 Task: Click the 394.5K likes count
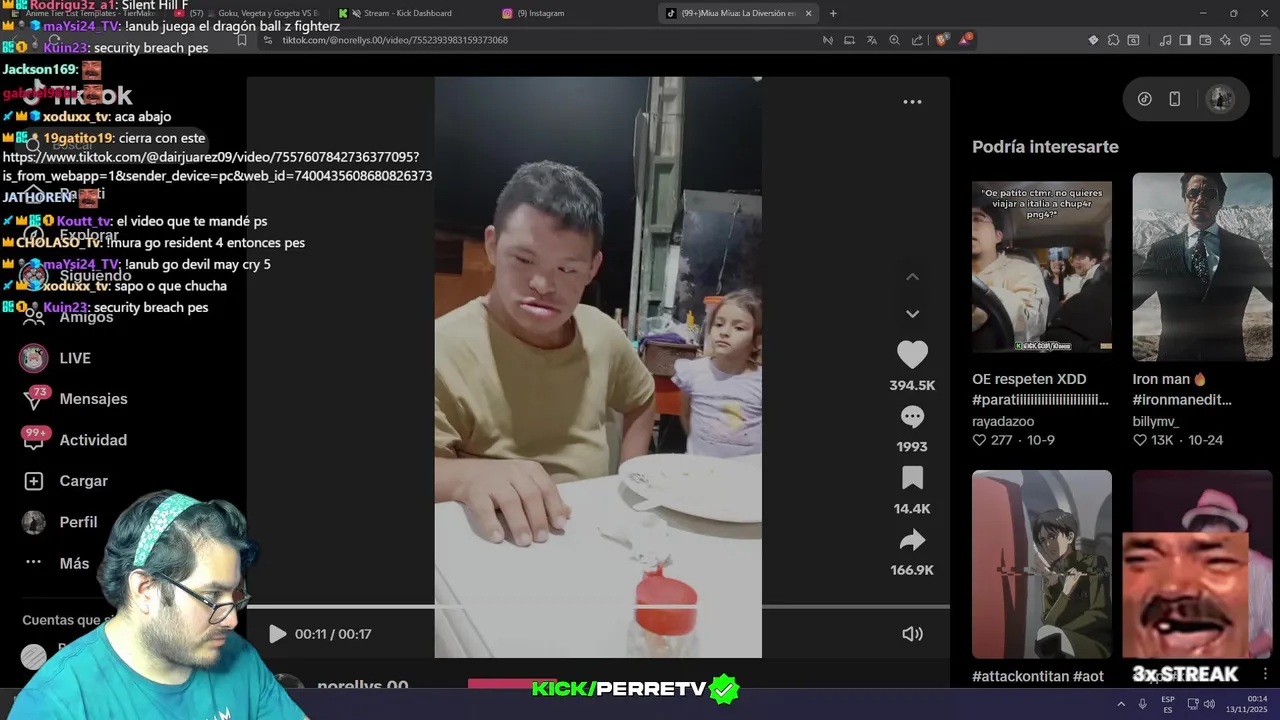click(912, 385)
